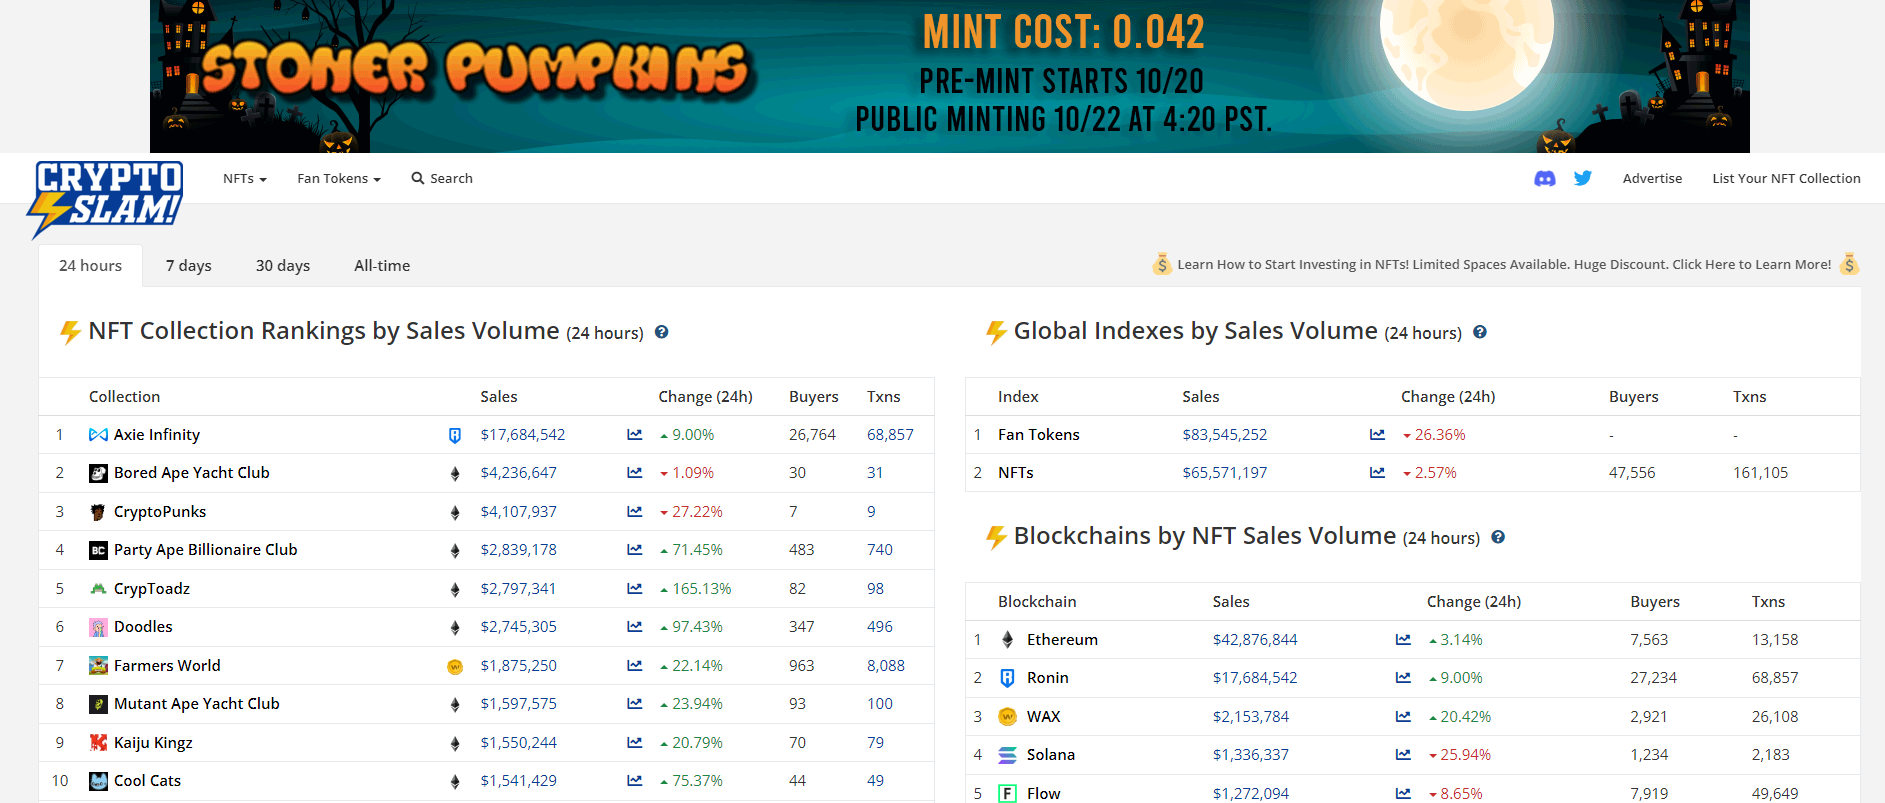Open the chart icon for Party Ape Billionaire Club
Viewport: 1885px width, 803px height.
pos(635,550)
